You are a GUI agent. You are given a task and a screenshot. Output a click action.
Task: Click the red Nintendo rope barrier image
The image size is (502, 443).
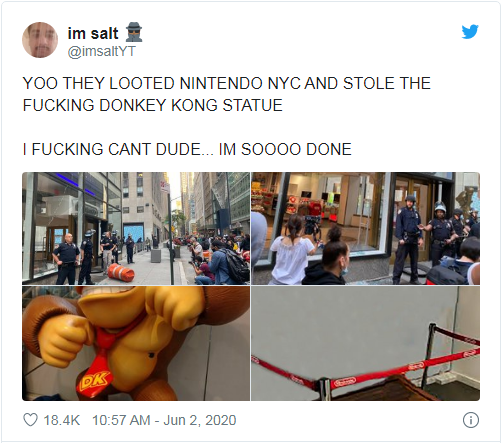click(367, 367)
